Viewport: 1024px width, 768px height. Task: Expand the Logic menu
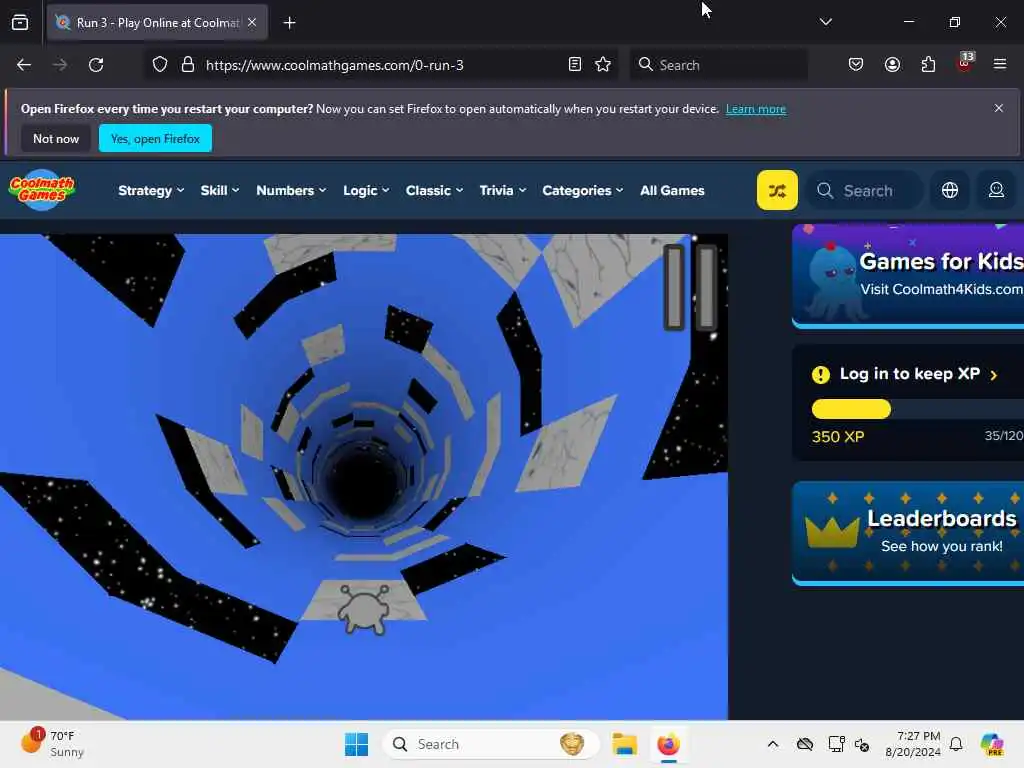366,191
